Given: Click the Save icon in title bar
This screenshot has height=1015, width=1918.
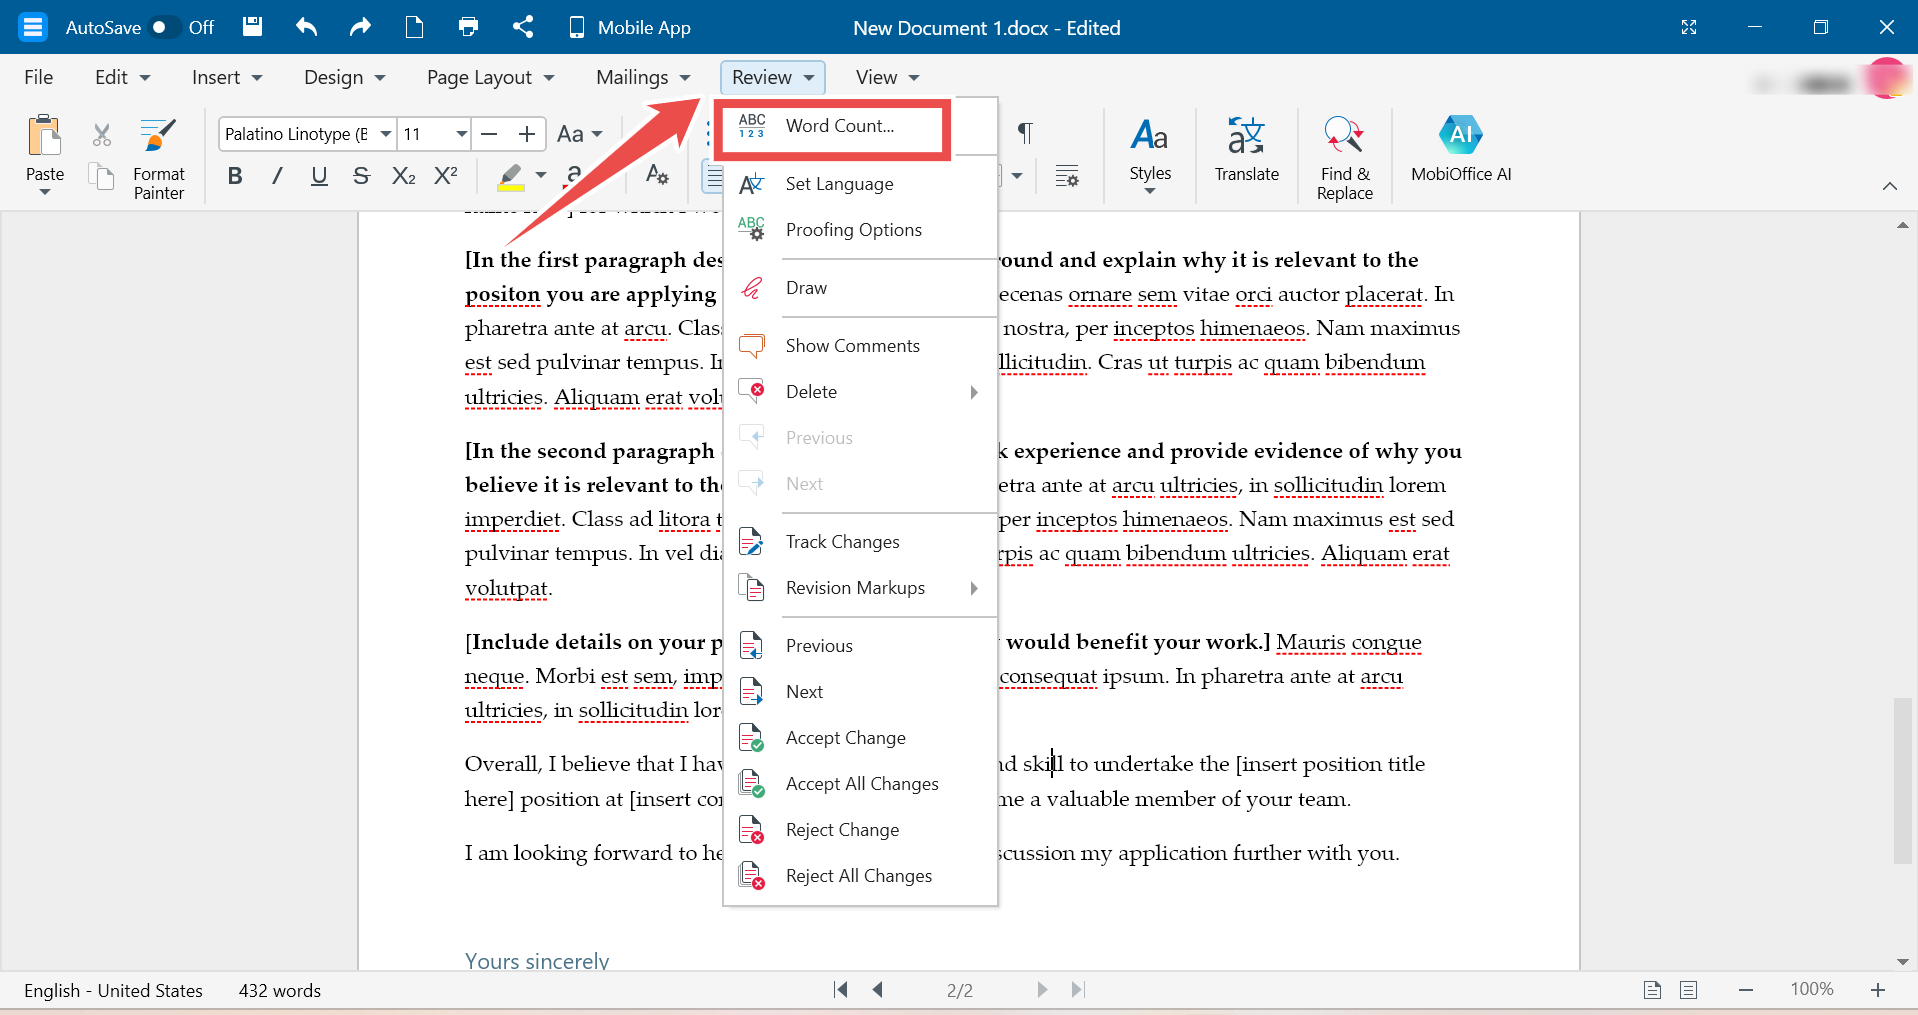Looking at the screenshot, I should [253, 27].
